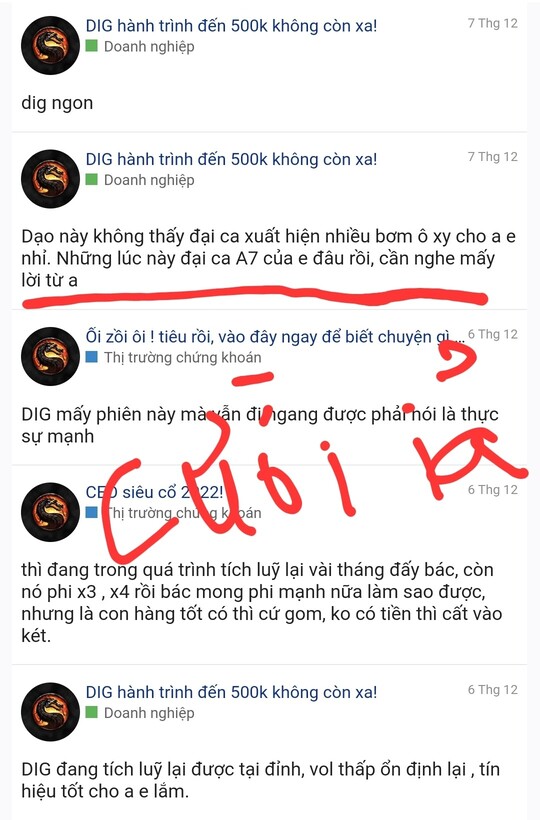Open avatar of first 'dig ngon' post

[x=50, y=45]
